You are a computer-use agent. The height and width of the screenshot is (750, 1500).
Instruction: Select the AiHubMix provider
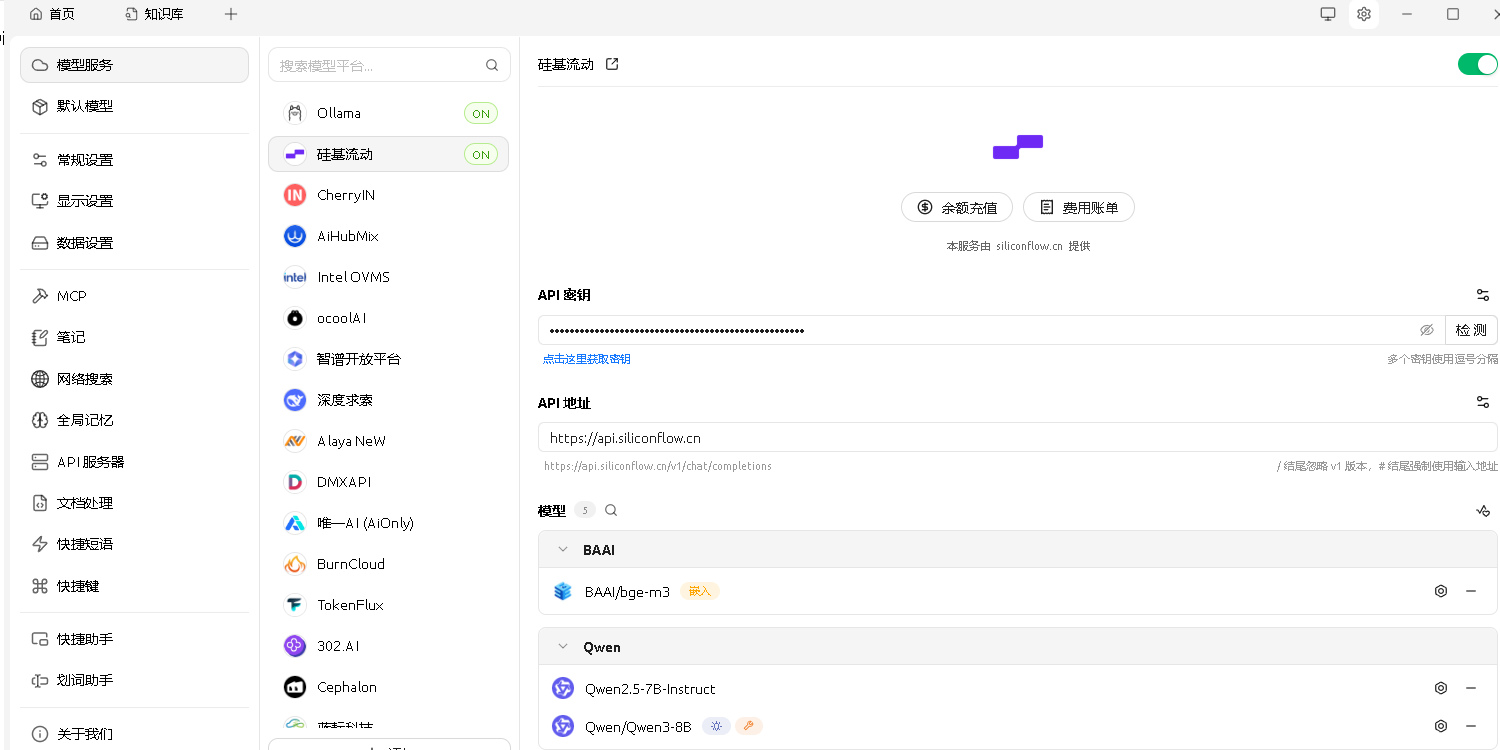(x=388, y=236)
